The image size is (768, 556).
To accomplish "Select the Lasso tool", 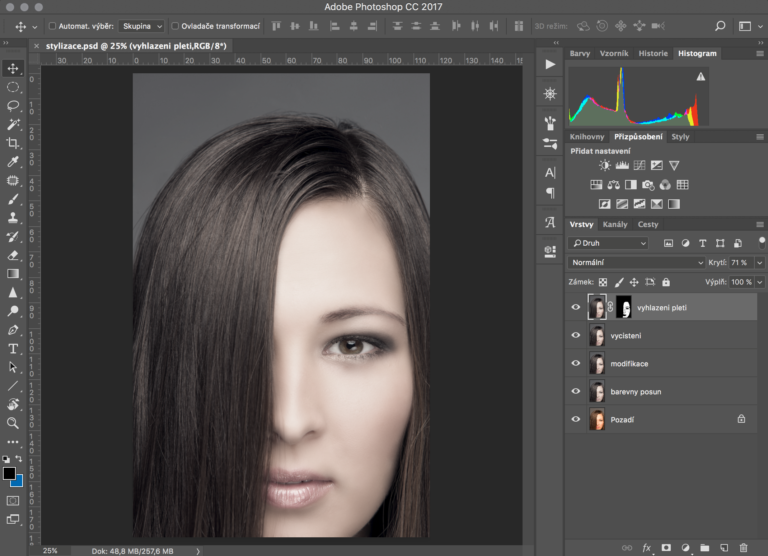I will 13,105.
